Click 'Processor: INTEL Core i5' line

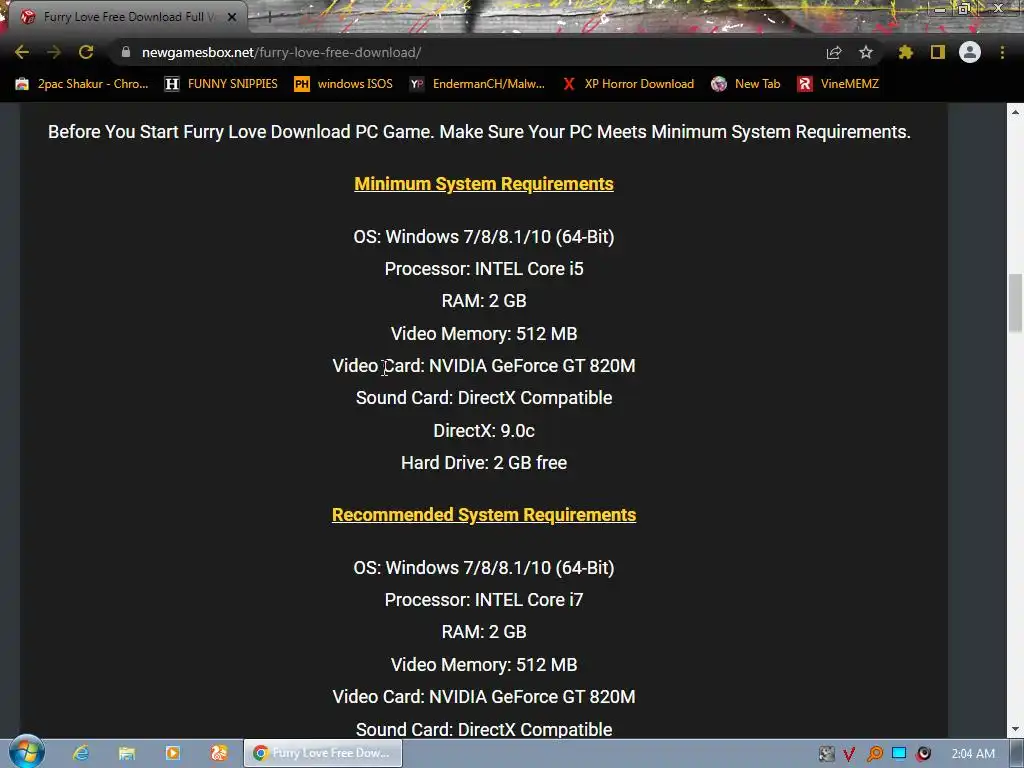(484, 269)
